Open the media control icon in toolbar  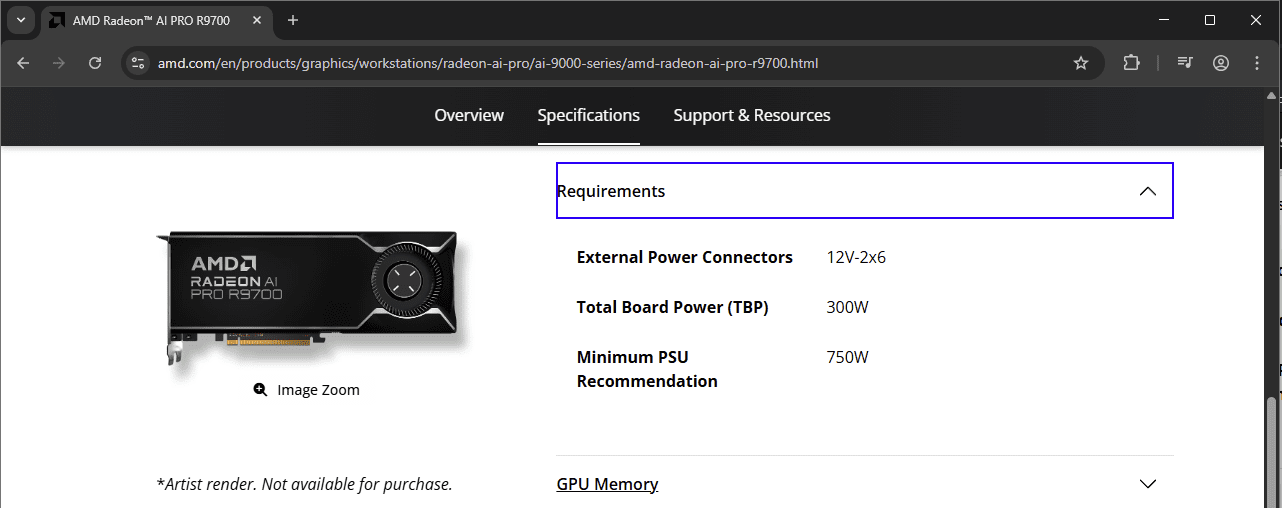click(x=1185, y=63)
